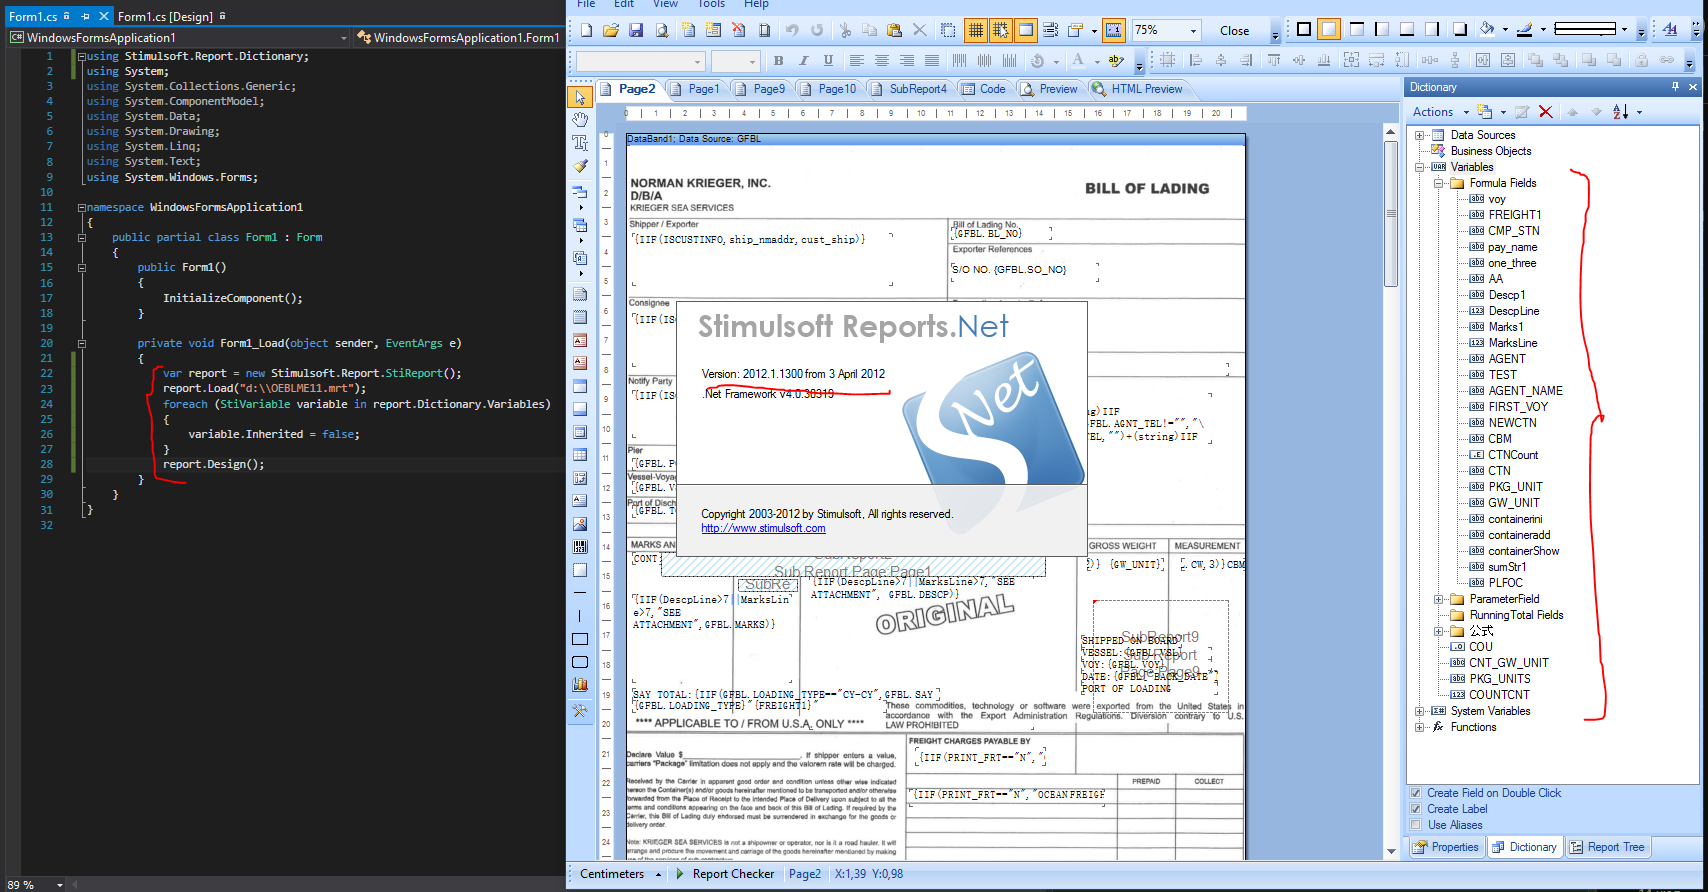Click the All Borders icon
The width and height of the screenshot is (1708, 892).
coord(1303,30)
